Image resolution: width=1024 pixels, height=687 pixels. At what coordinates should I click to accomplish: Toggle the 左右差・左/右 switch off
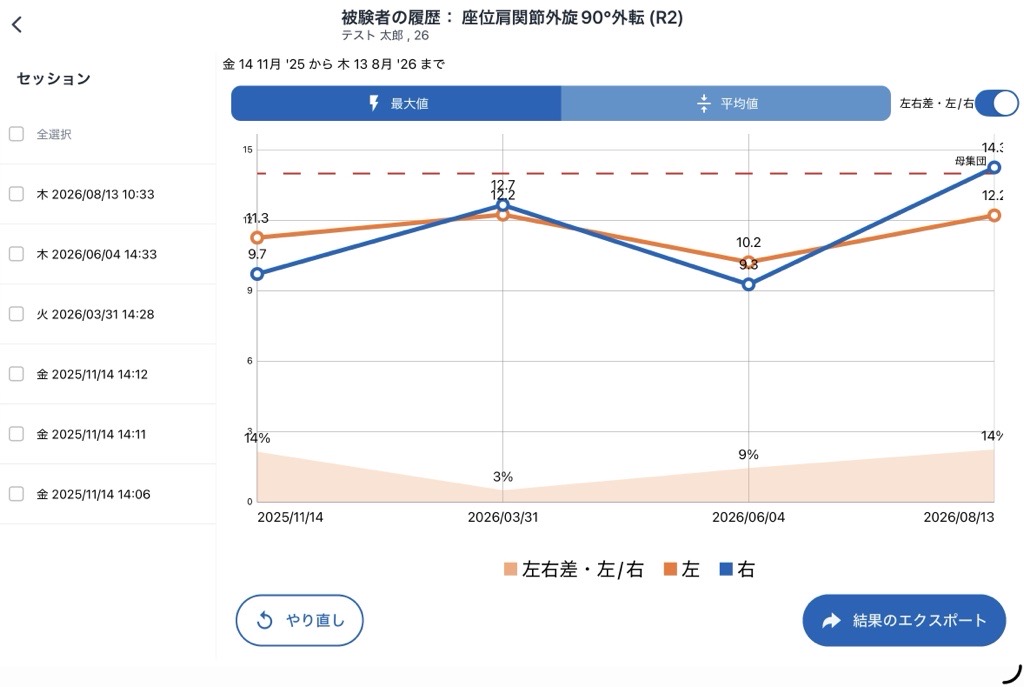[x=997, y=103]
